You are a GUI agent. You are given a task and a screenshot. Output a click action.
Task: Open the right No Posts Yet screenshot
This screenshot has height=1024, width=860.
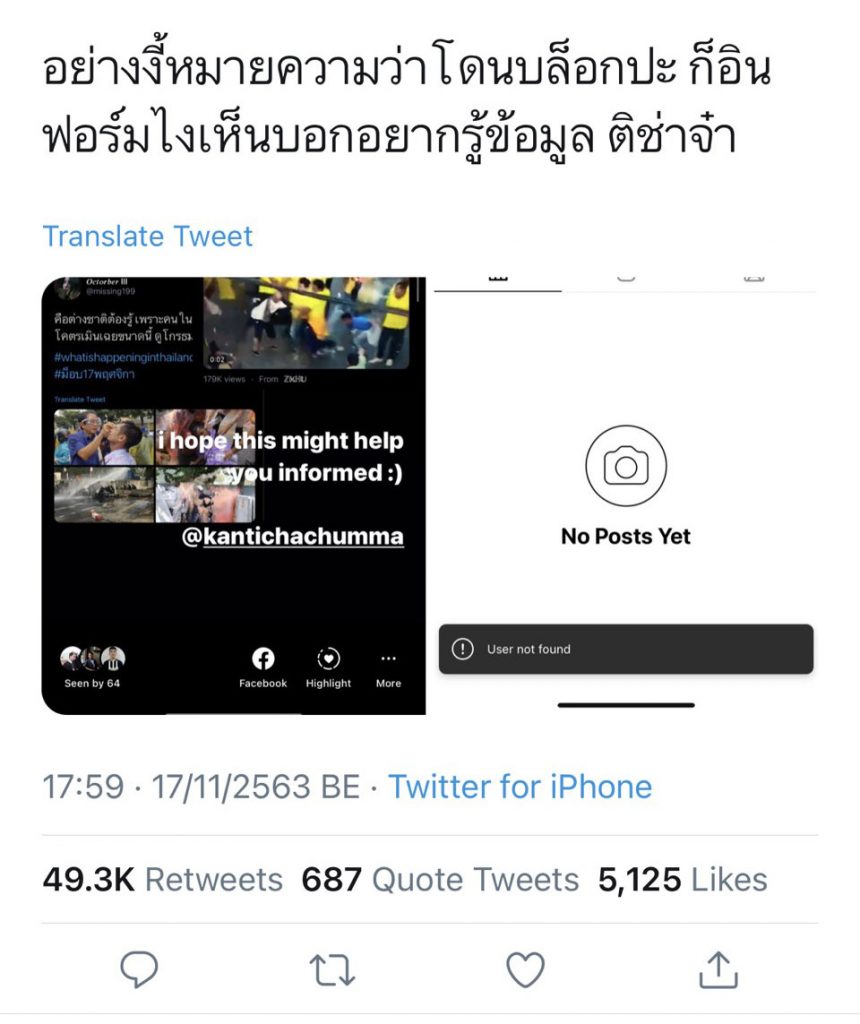point(626,496)
